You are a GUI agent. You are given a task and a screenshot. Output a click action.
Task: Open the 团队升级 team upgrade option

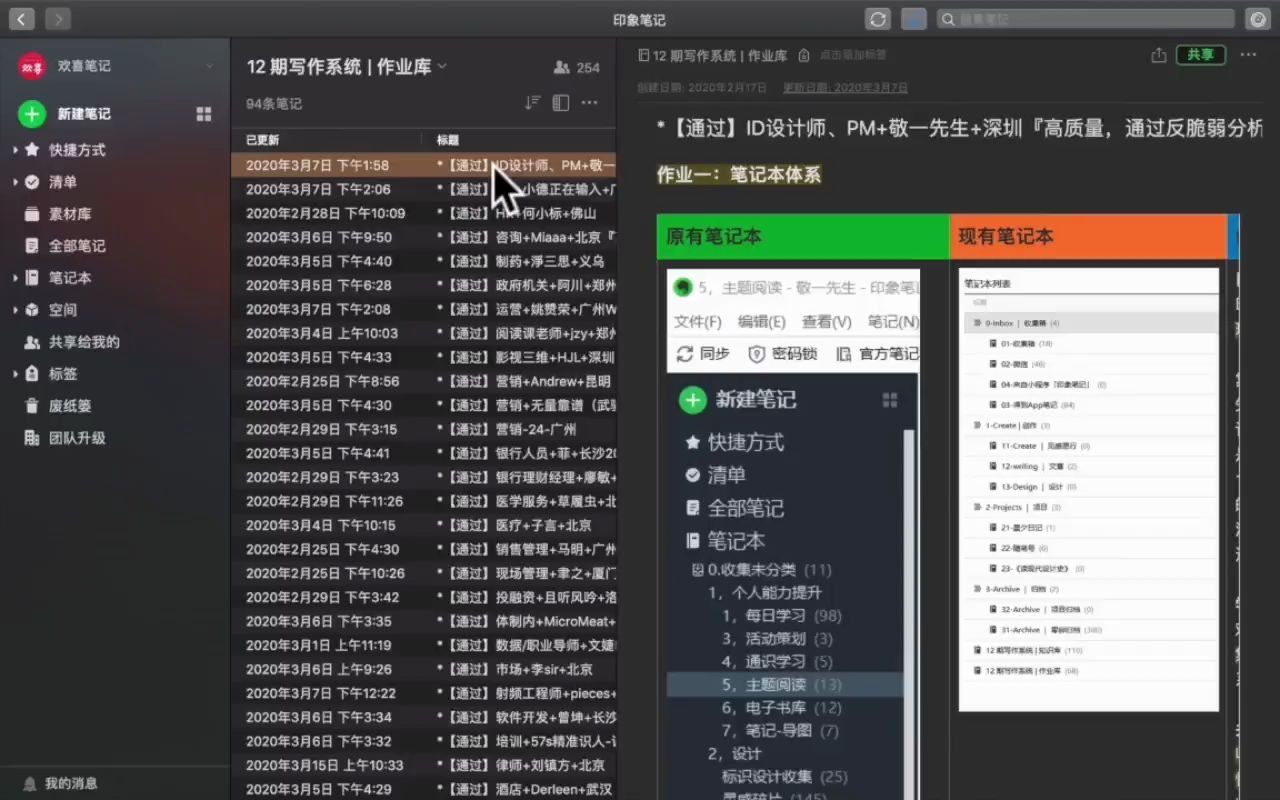[x=69, y=437]
